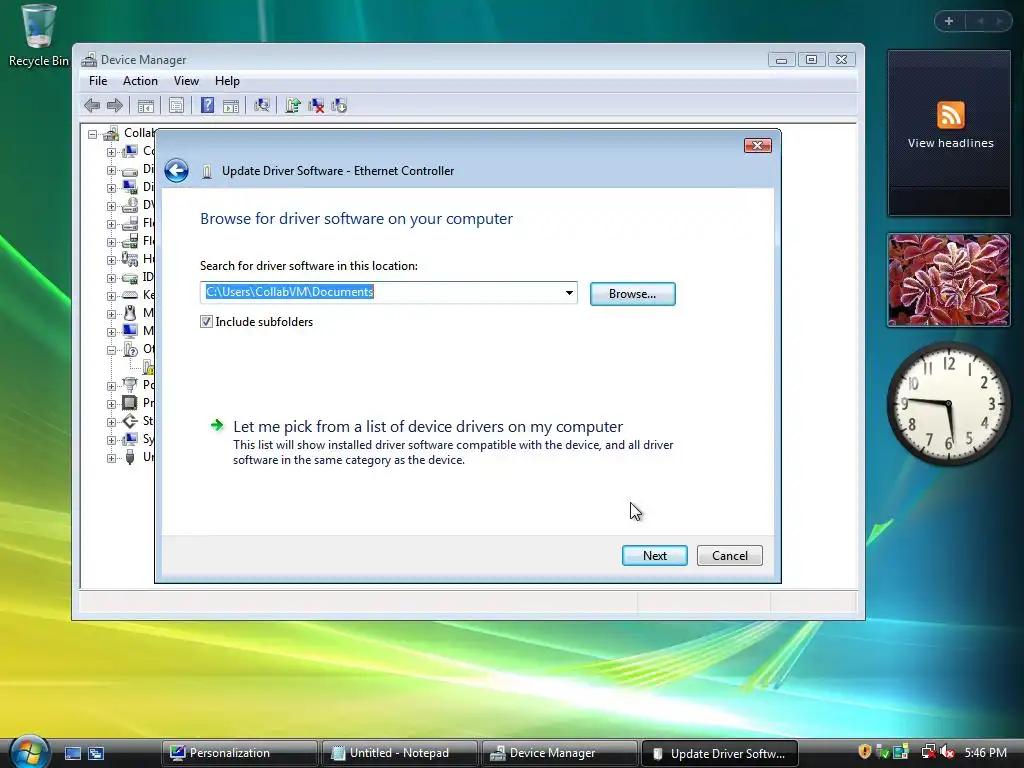Click the analog clock gadget
Viewport: 1024px width, 768px height.
point(949,404)
